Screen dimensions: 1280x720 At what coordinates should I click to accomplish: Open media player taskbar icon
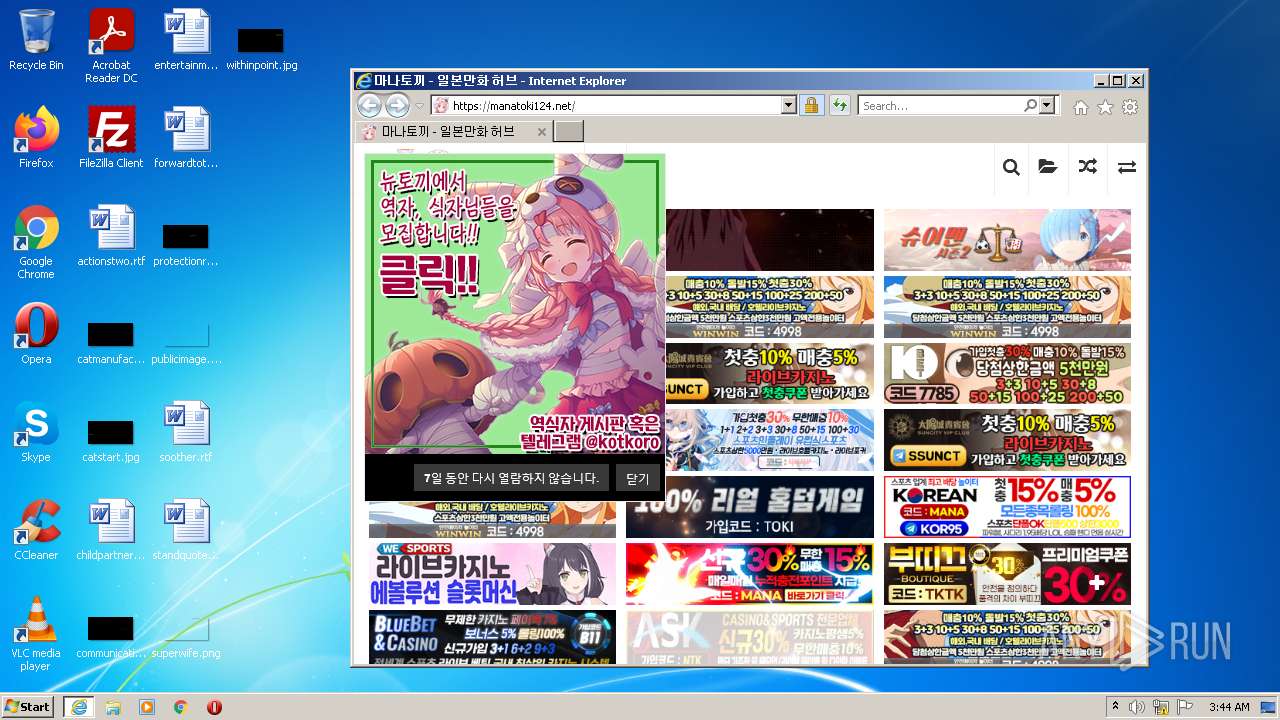pyautogui.click(x=147, y=707)
